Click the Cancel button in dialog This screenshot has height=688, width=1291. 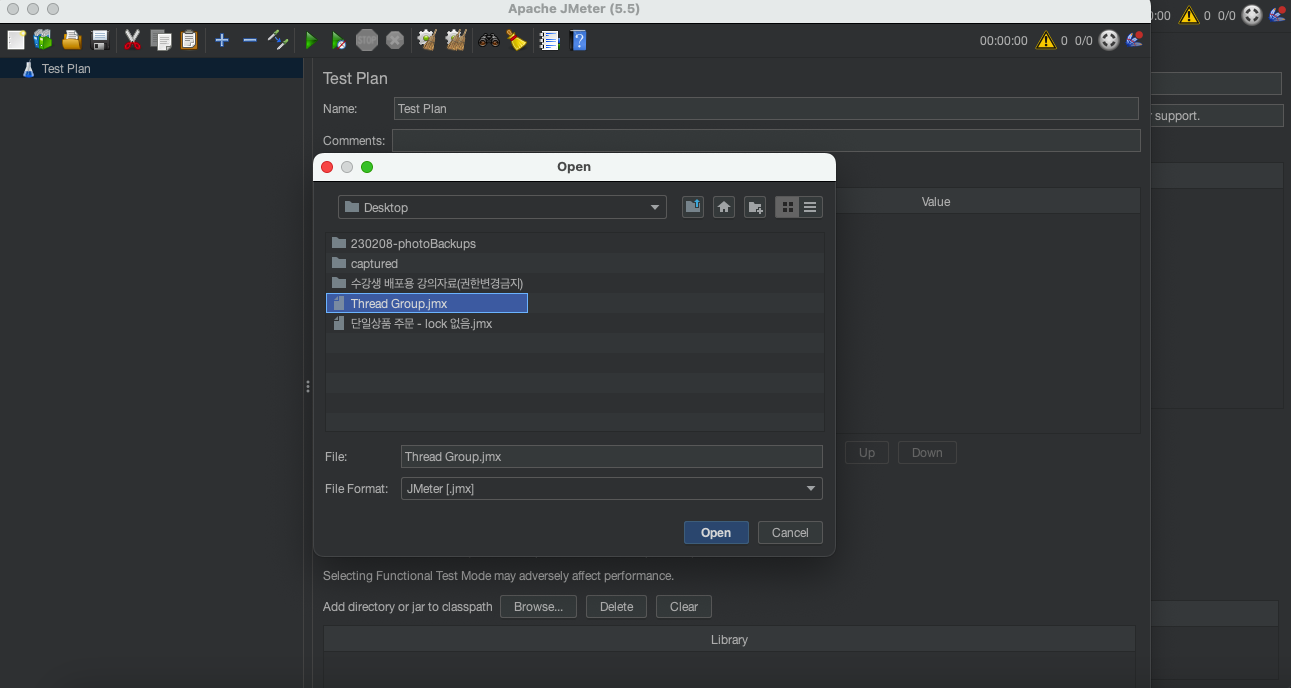coord(790,532)
